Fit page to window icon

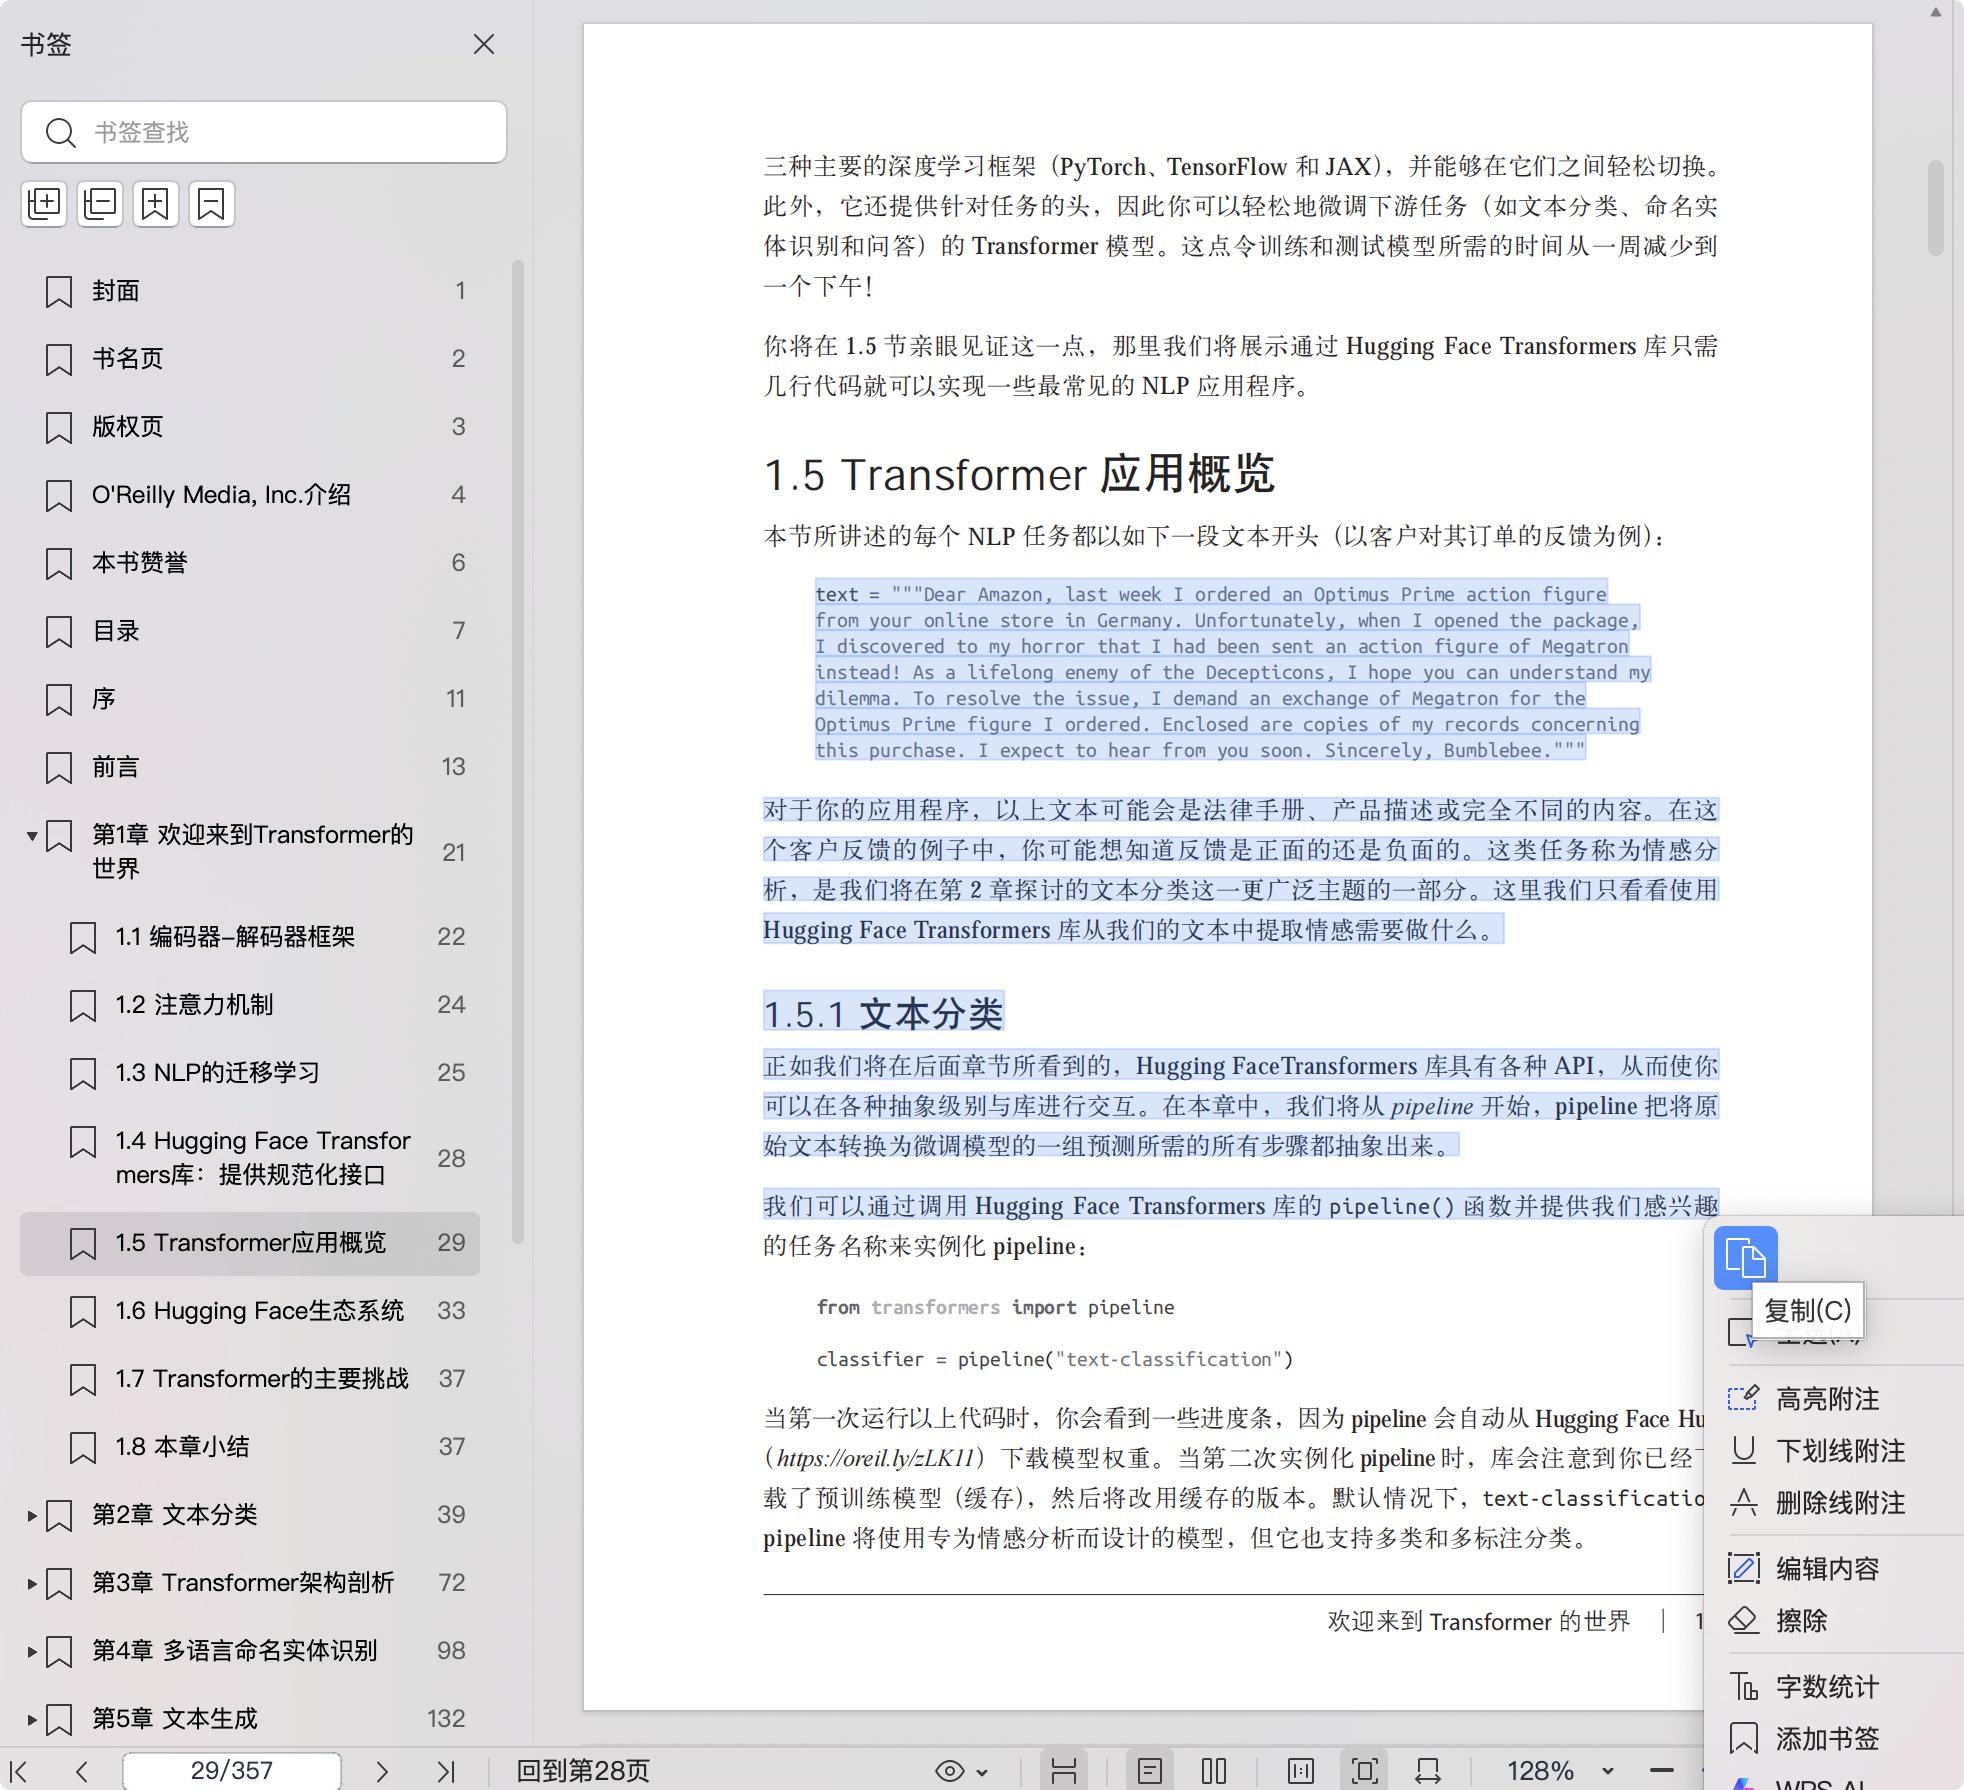tap(1365, 1771)
